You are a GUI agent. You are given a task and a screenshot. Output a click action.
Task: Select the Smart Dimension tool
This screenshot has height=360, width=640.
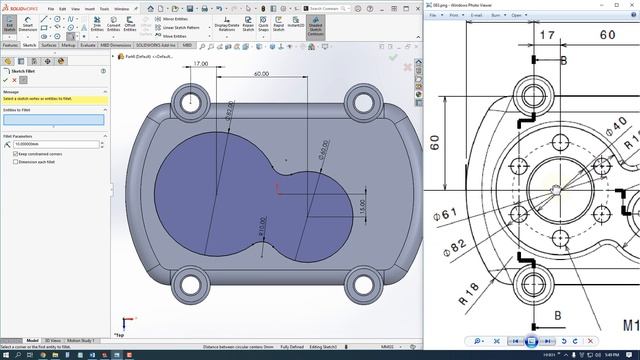(28, 24)
